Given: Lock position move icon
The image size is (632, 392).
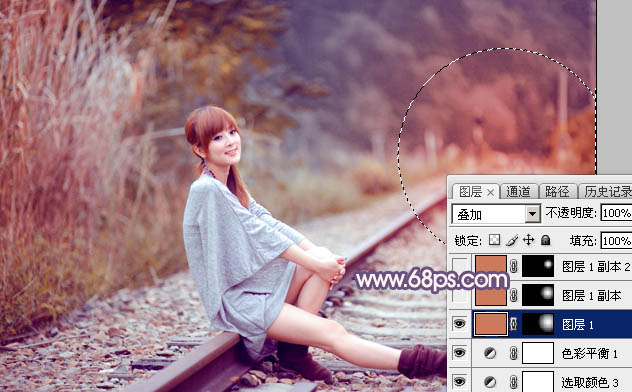Looking at the screenshot, I should tap(528, 240).
